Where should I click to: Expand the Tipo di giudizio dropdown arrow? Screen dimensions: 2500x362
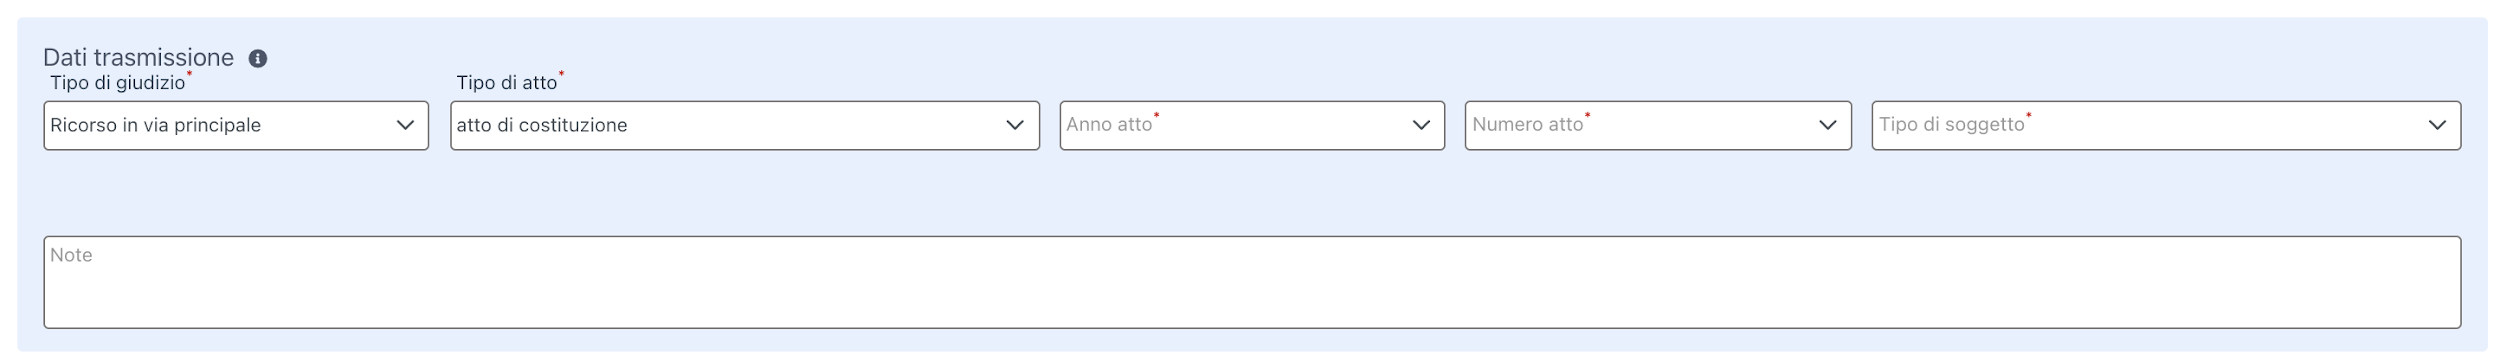pyautogui.click(x=405, y=125)
